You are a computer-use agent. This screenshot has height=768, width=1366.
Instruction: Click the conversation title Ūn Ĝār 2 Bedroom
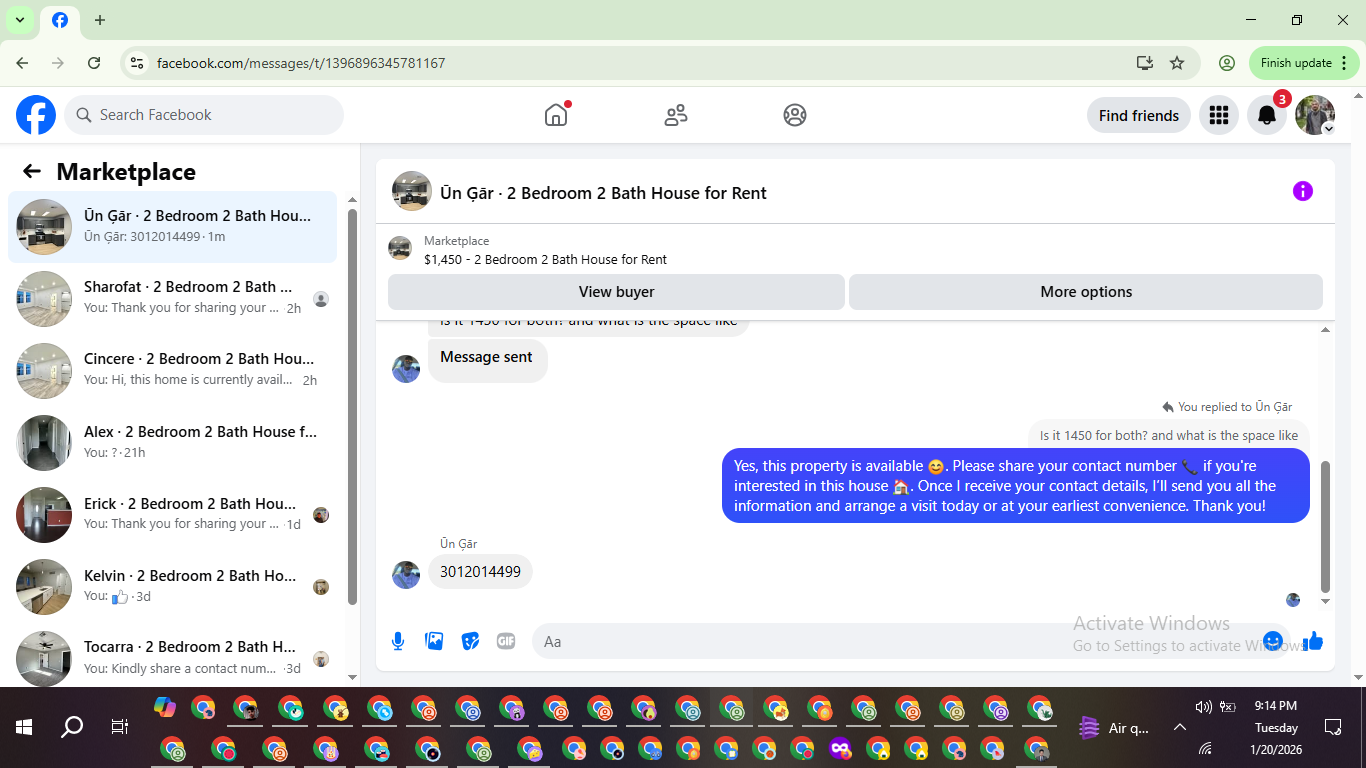(603, 193)
